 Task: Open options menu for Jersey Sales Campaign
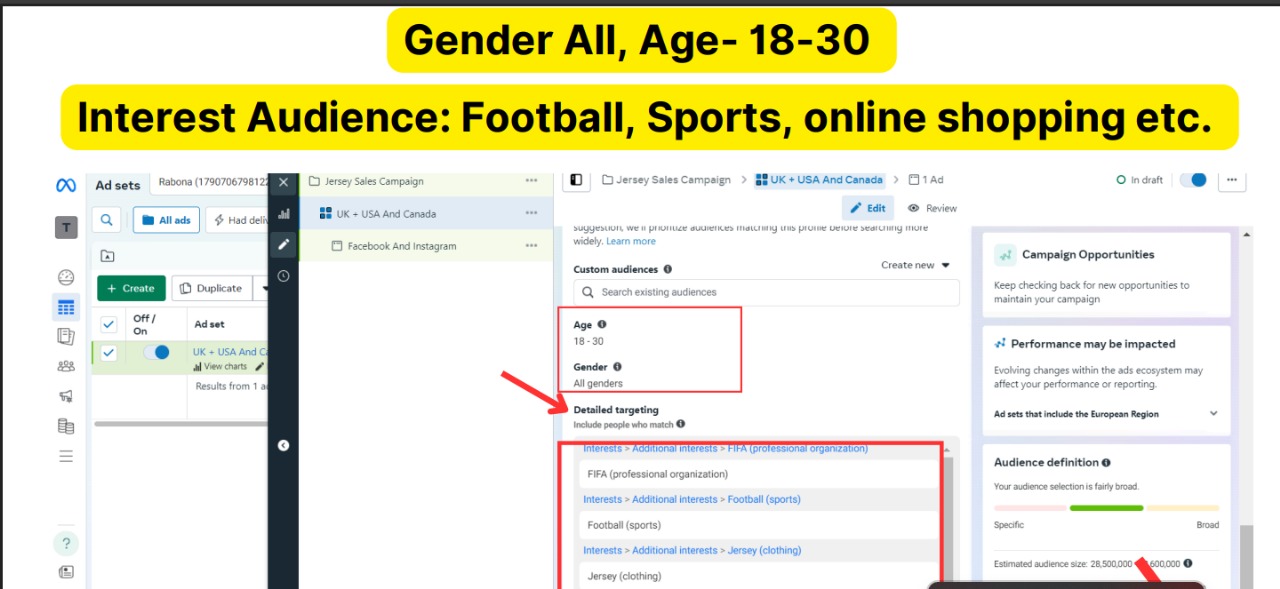(x=531, y=181)
